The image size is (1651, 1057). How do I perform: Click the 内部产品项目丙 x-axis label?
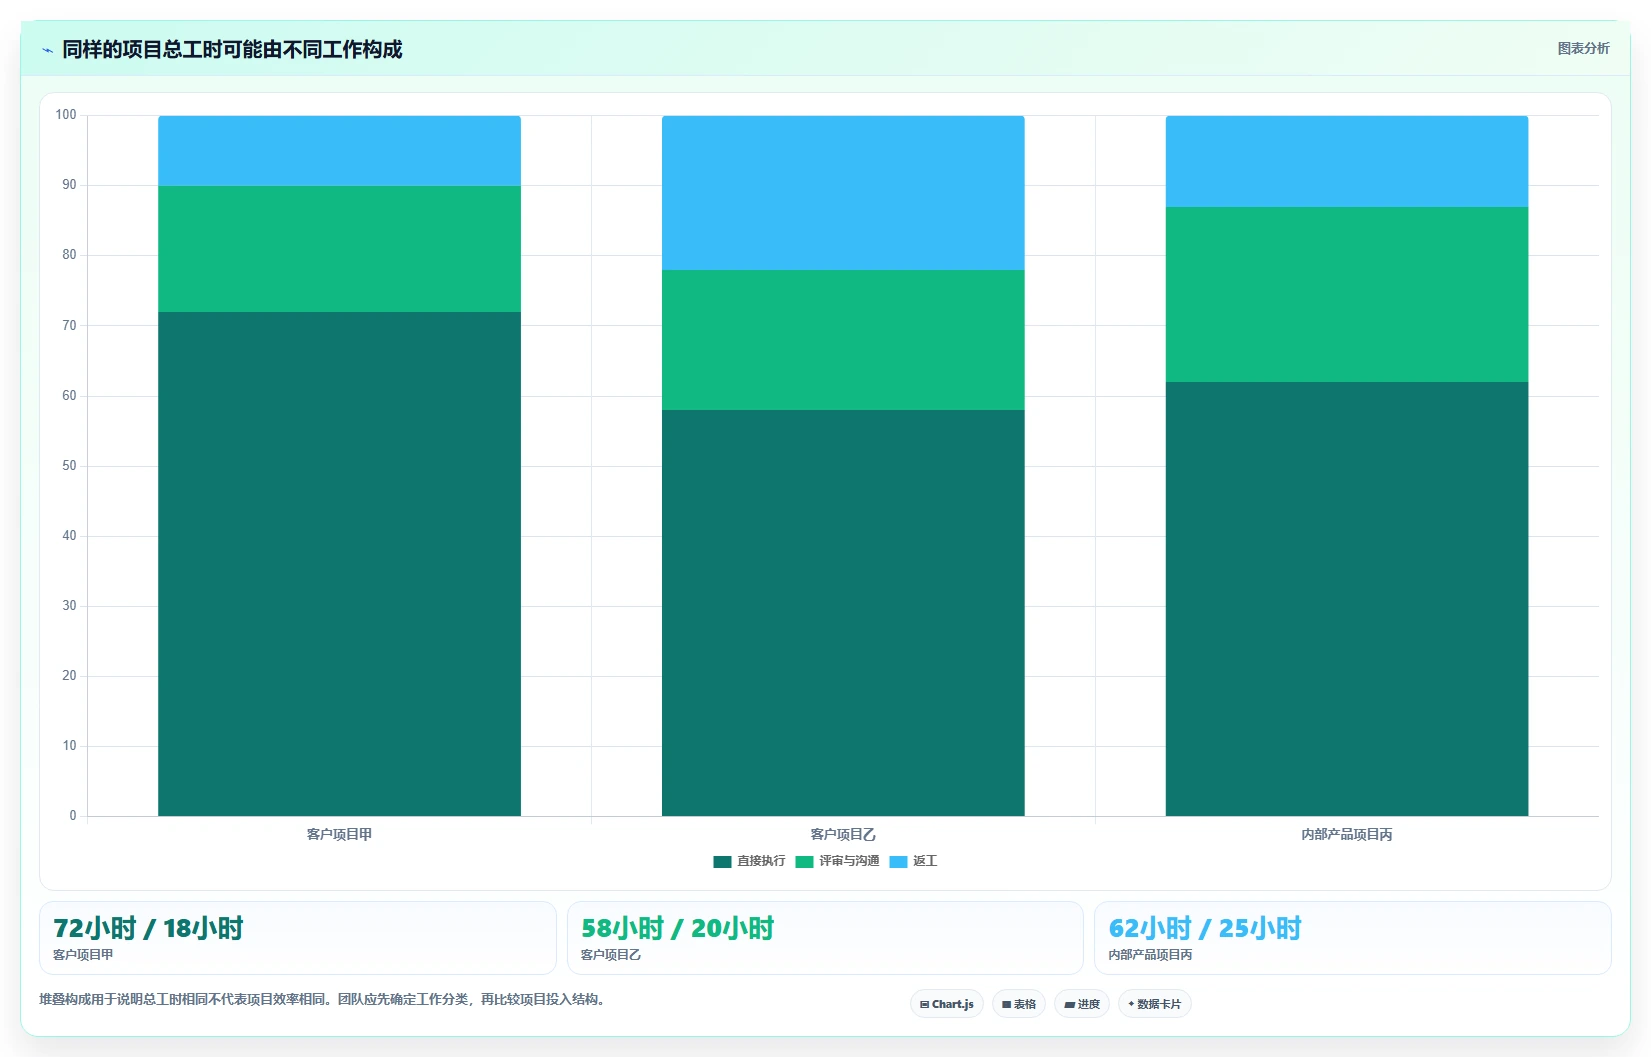(1347, 834)
